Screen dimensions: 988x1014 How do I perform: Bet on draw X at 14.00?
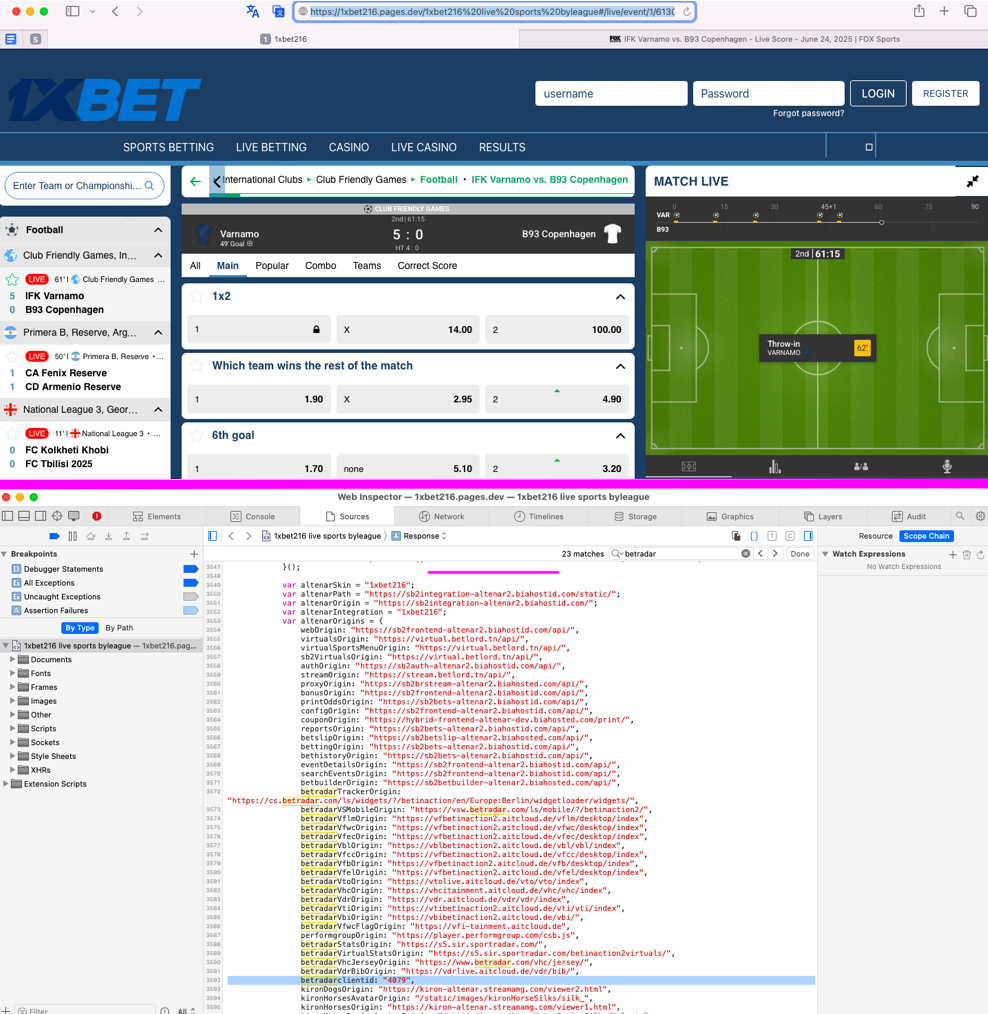[408, 330]
